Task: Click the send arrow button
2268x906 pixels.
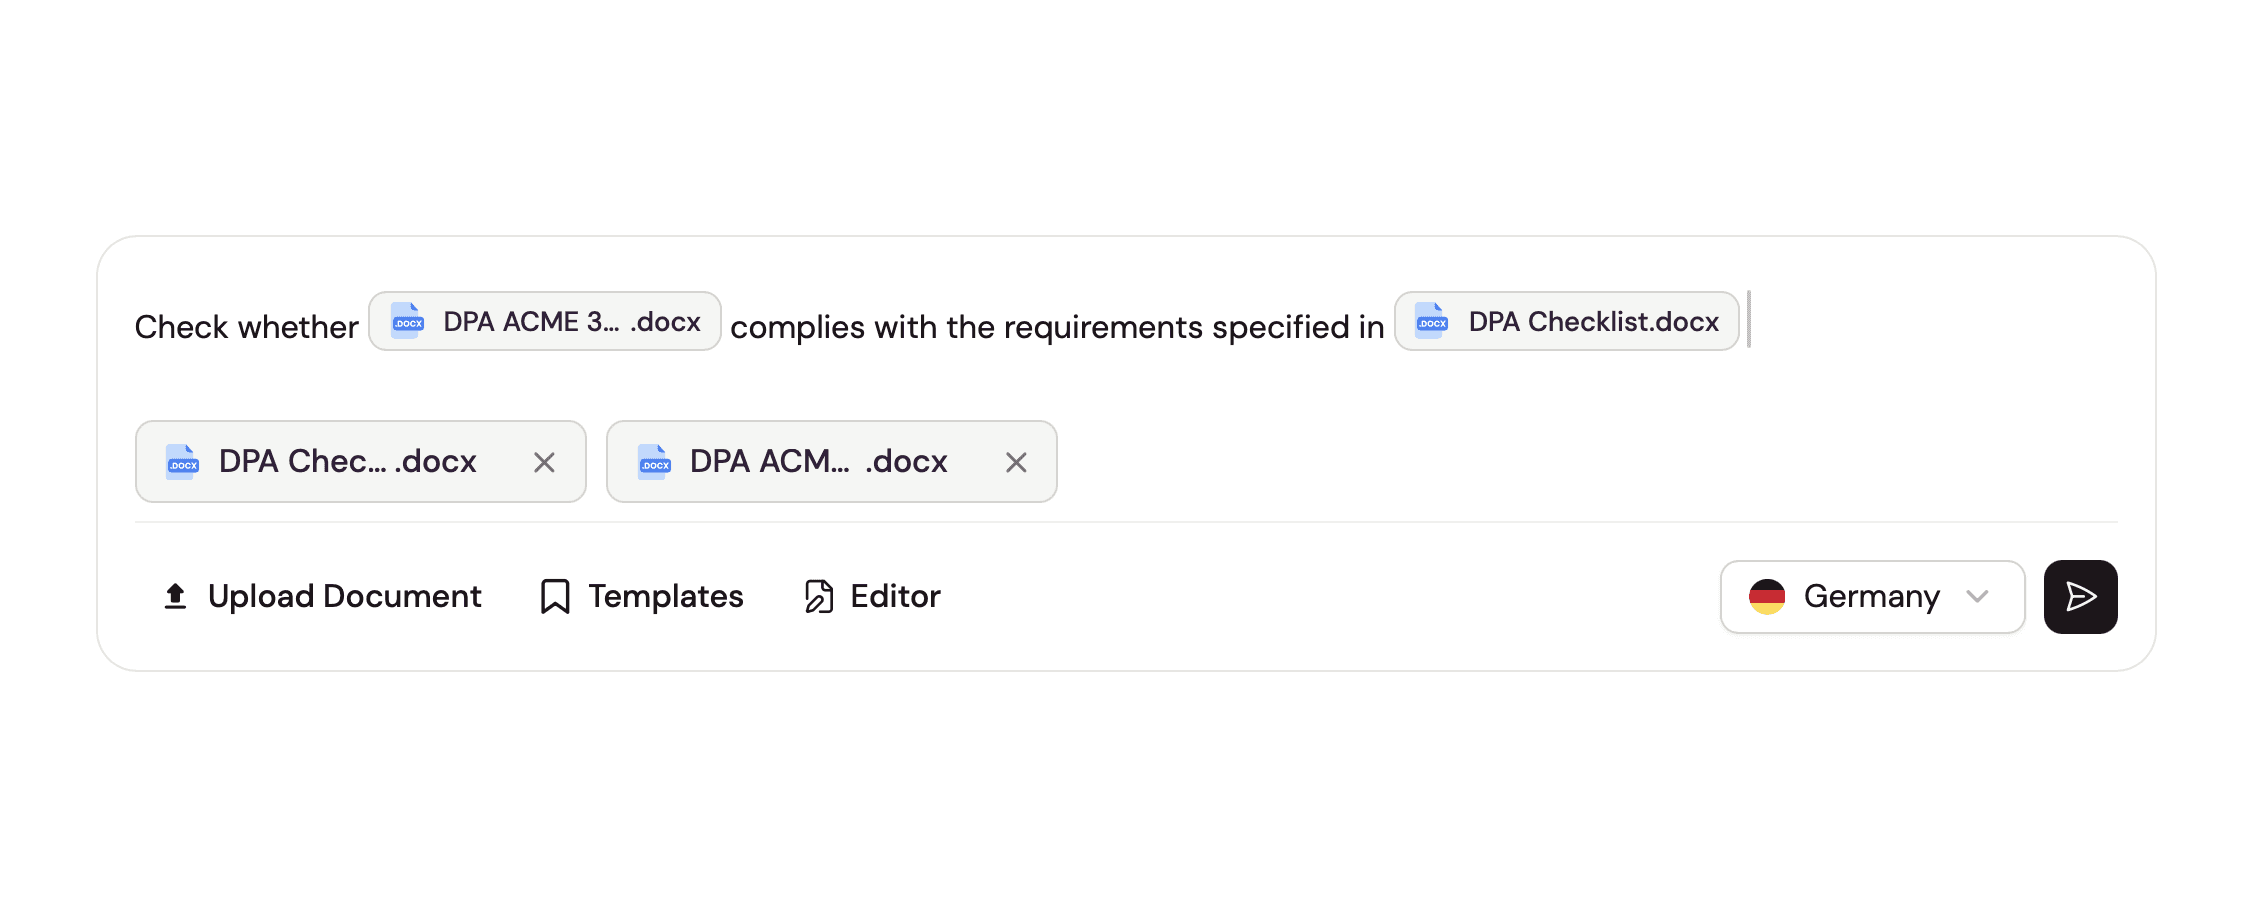Action: (x=2080, y=597)
